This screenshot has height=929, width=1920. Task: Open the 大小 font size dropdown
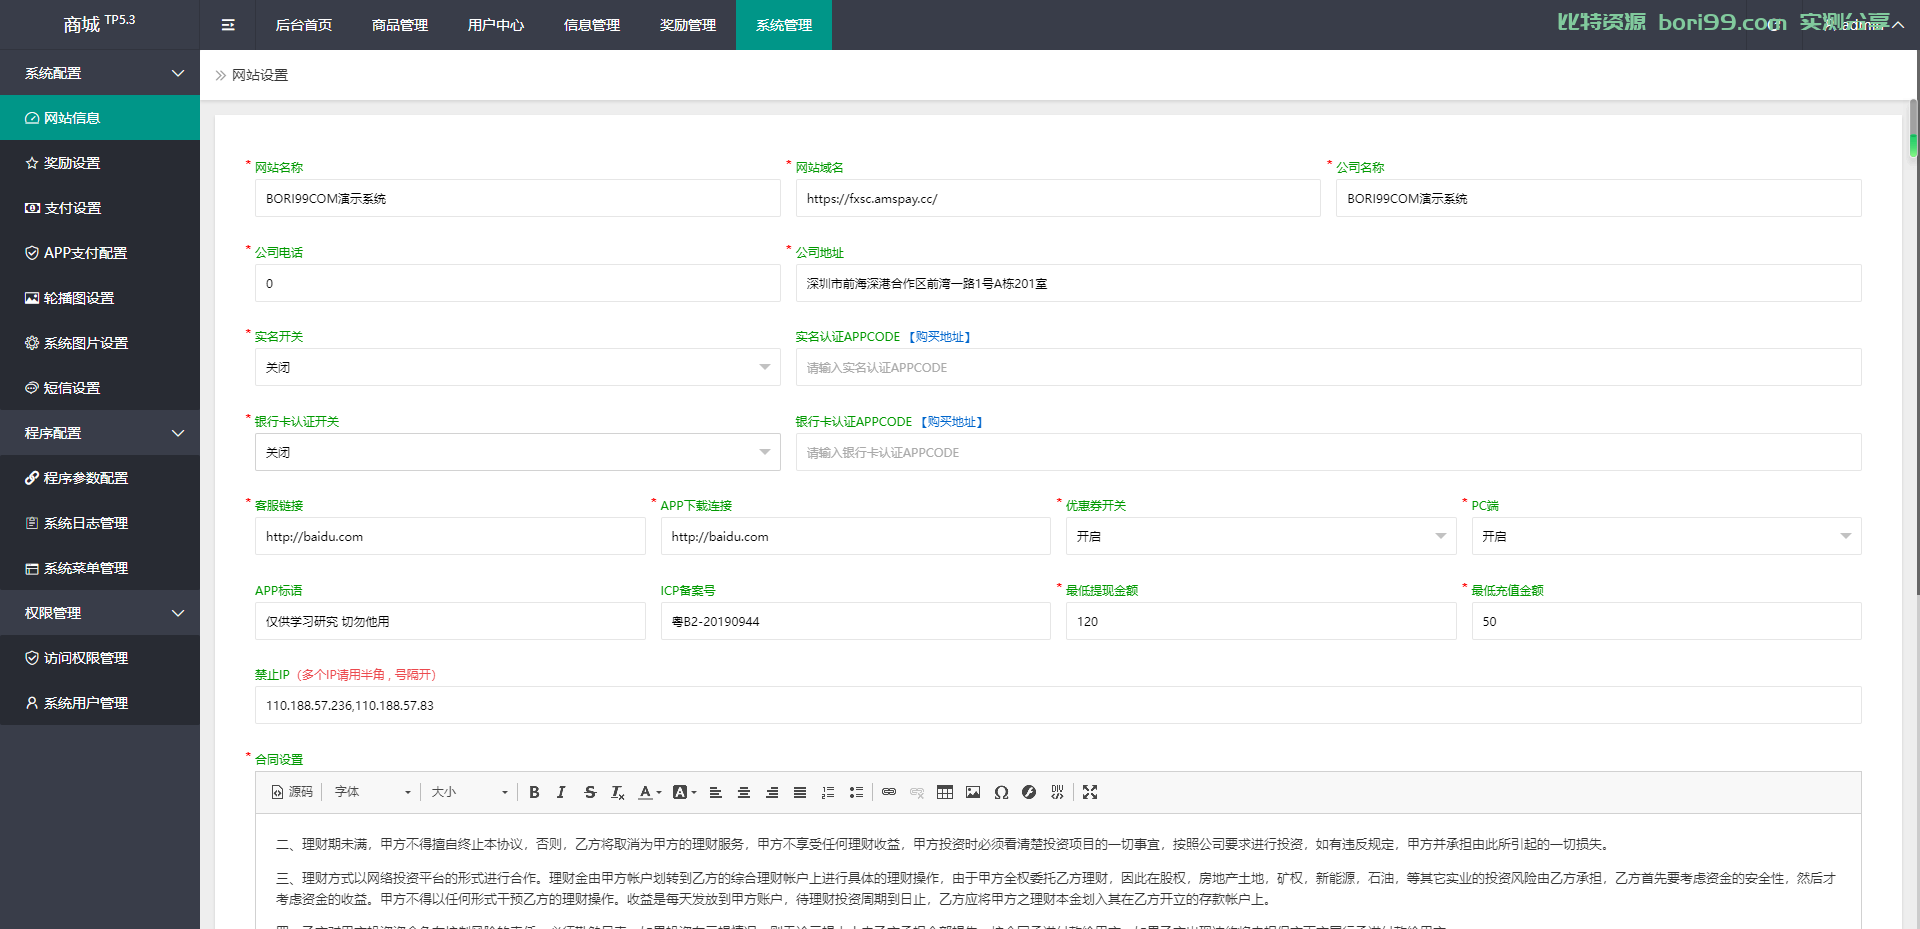coord(469,792)
